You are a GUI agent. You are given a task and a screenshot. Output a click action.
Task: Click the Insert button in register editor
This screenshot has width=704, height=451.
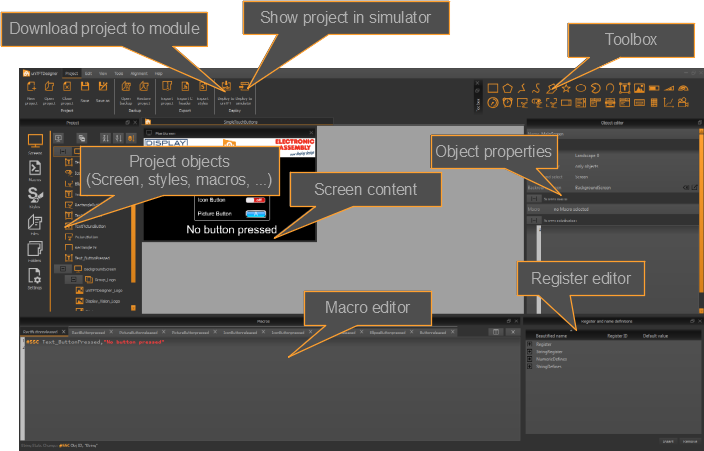click(x=667, y=440)
